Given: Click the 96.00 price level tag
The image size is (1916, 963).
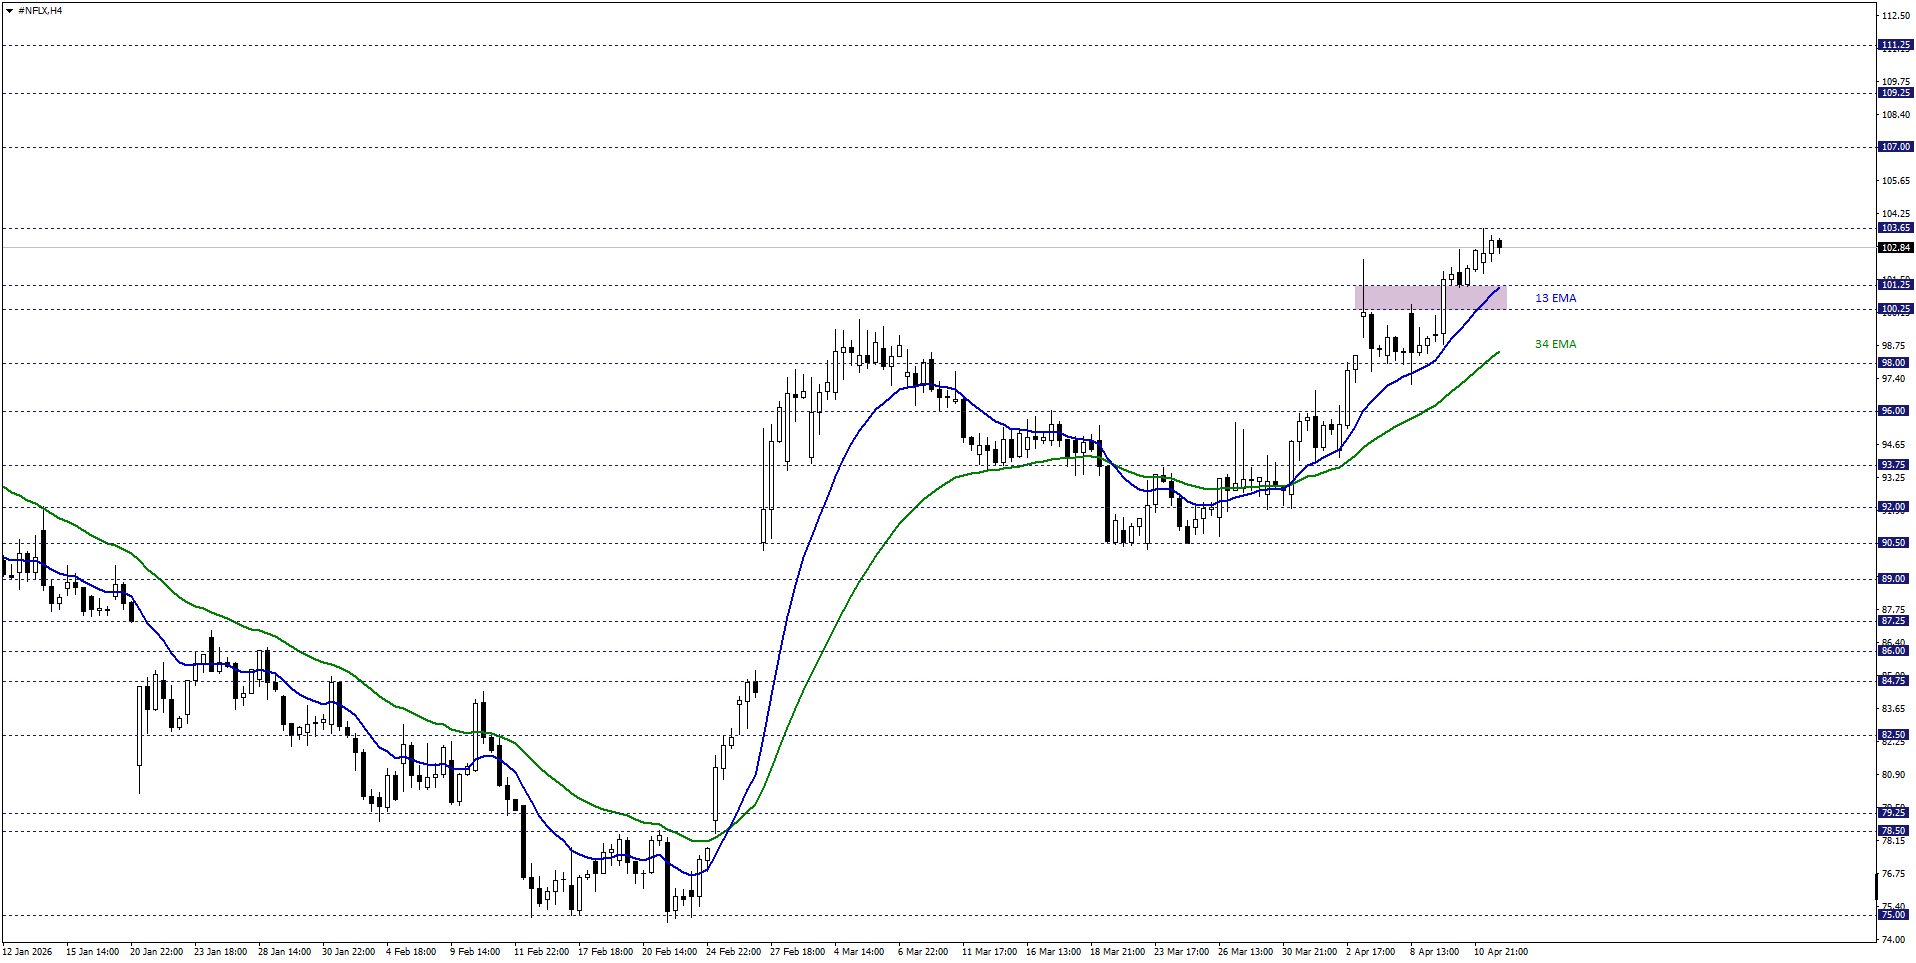Looking at the screenshot, I should [x=1895, y=411].
